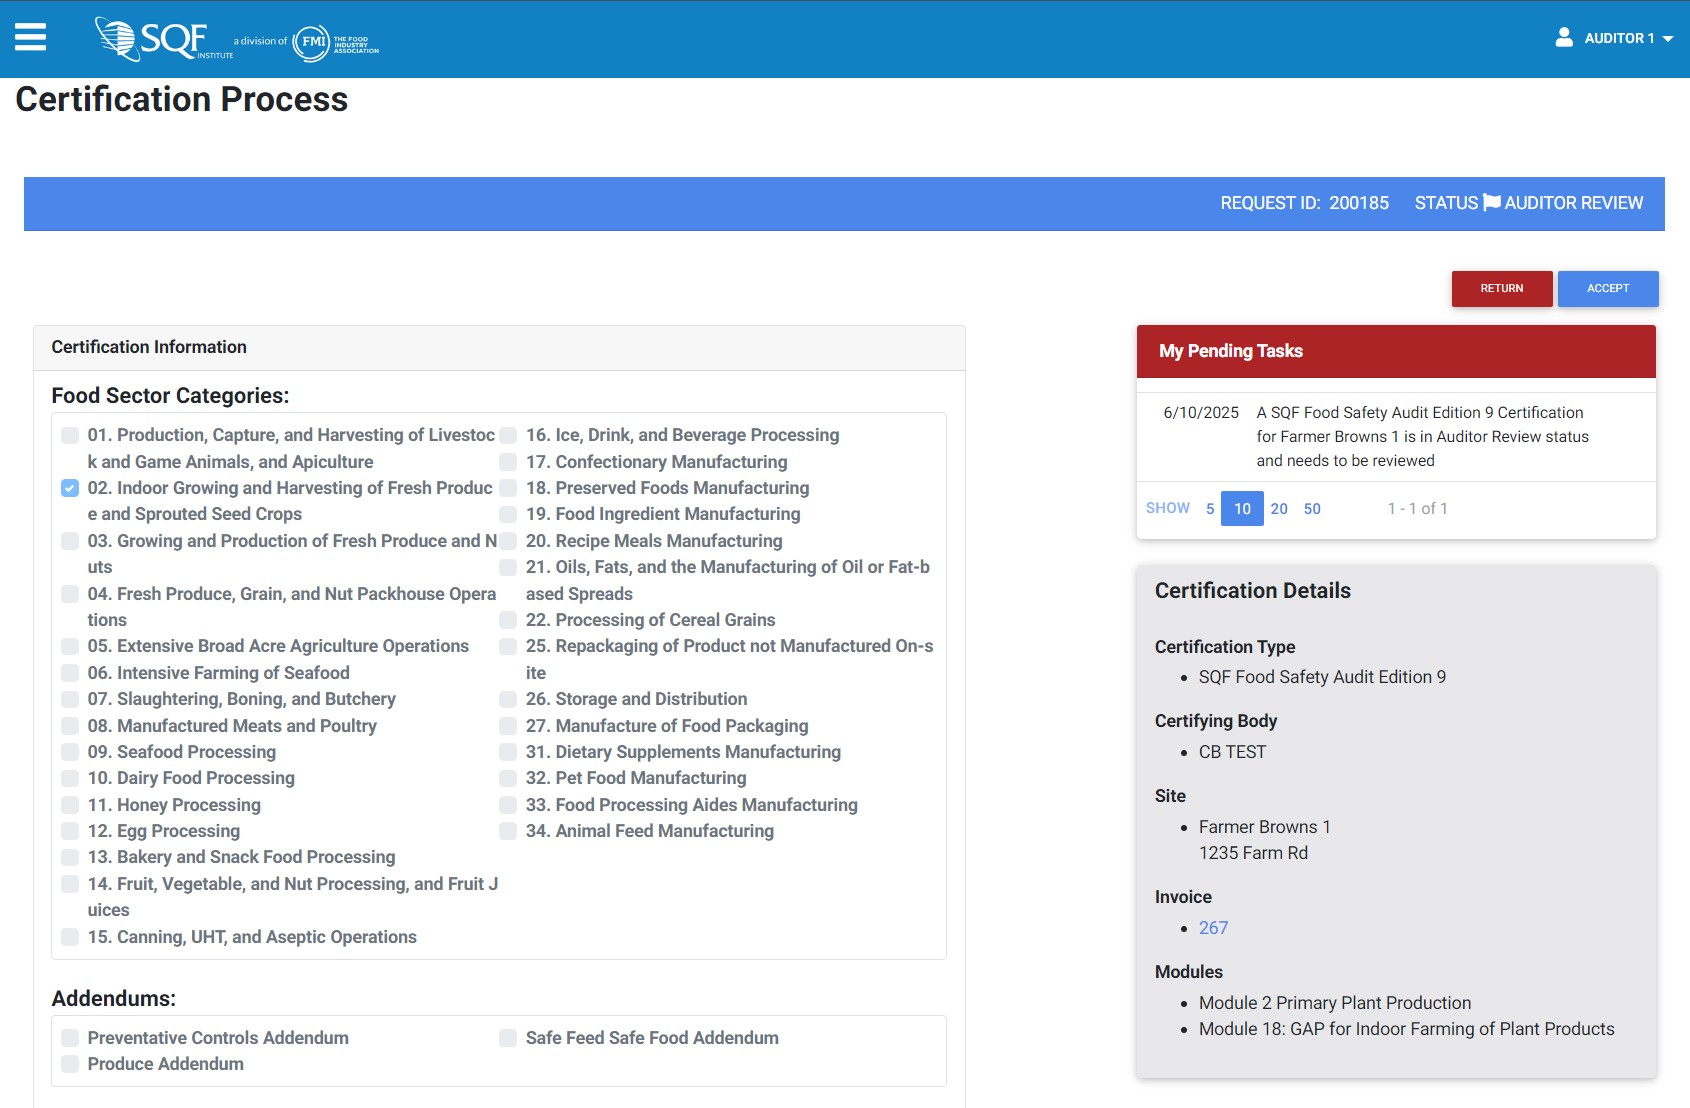Tick the Storage and Distribution checkbox

point(508,699)
